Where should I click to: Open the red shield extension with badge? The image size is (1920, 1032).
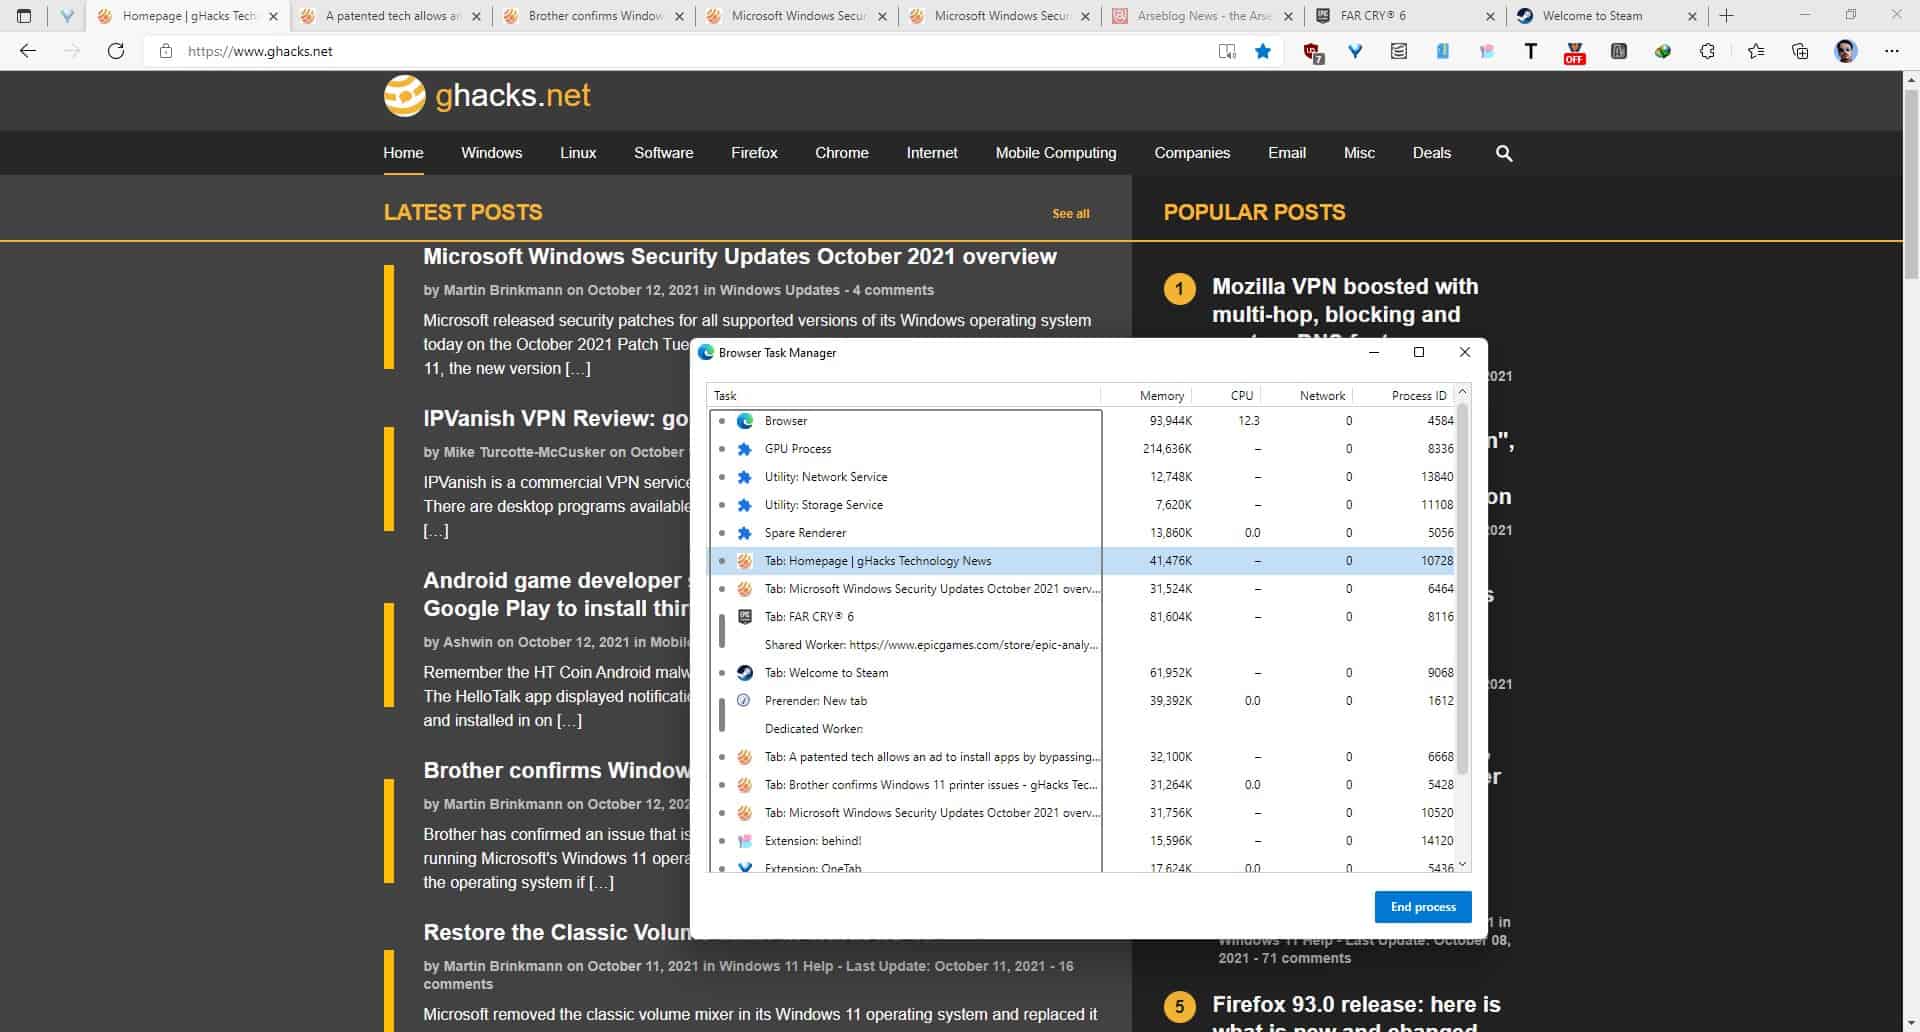[1313, 52]
